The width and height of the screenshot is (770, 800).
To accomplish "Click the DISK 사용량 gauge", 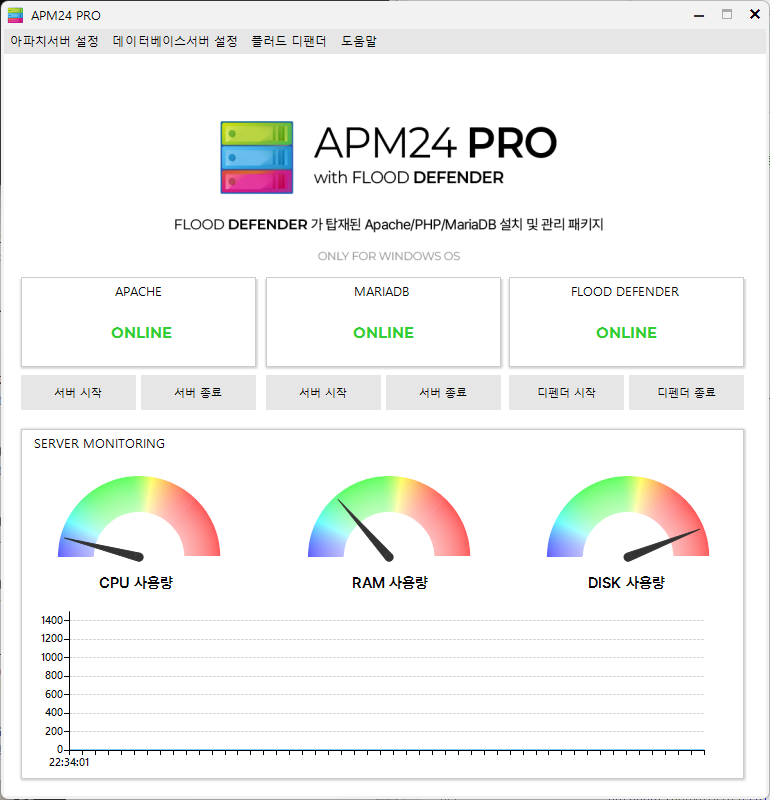I will [628, 518].
